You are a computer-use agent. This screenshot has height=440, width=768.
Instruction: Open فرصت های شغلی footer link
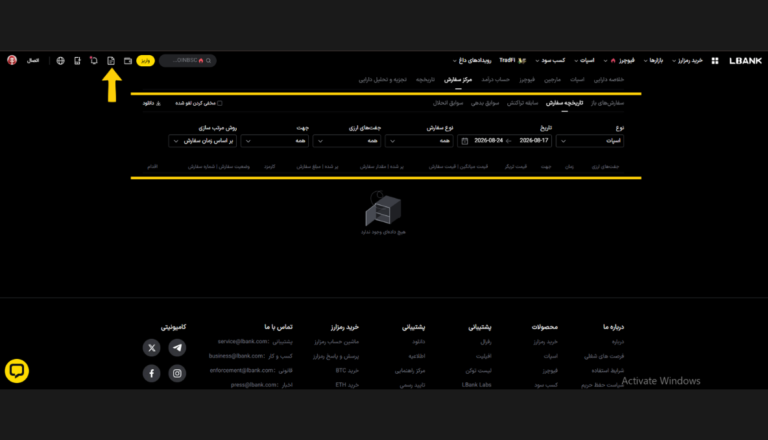[604, 356]
